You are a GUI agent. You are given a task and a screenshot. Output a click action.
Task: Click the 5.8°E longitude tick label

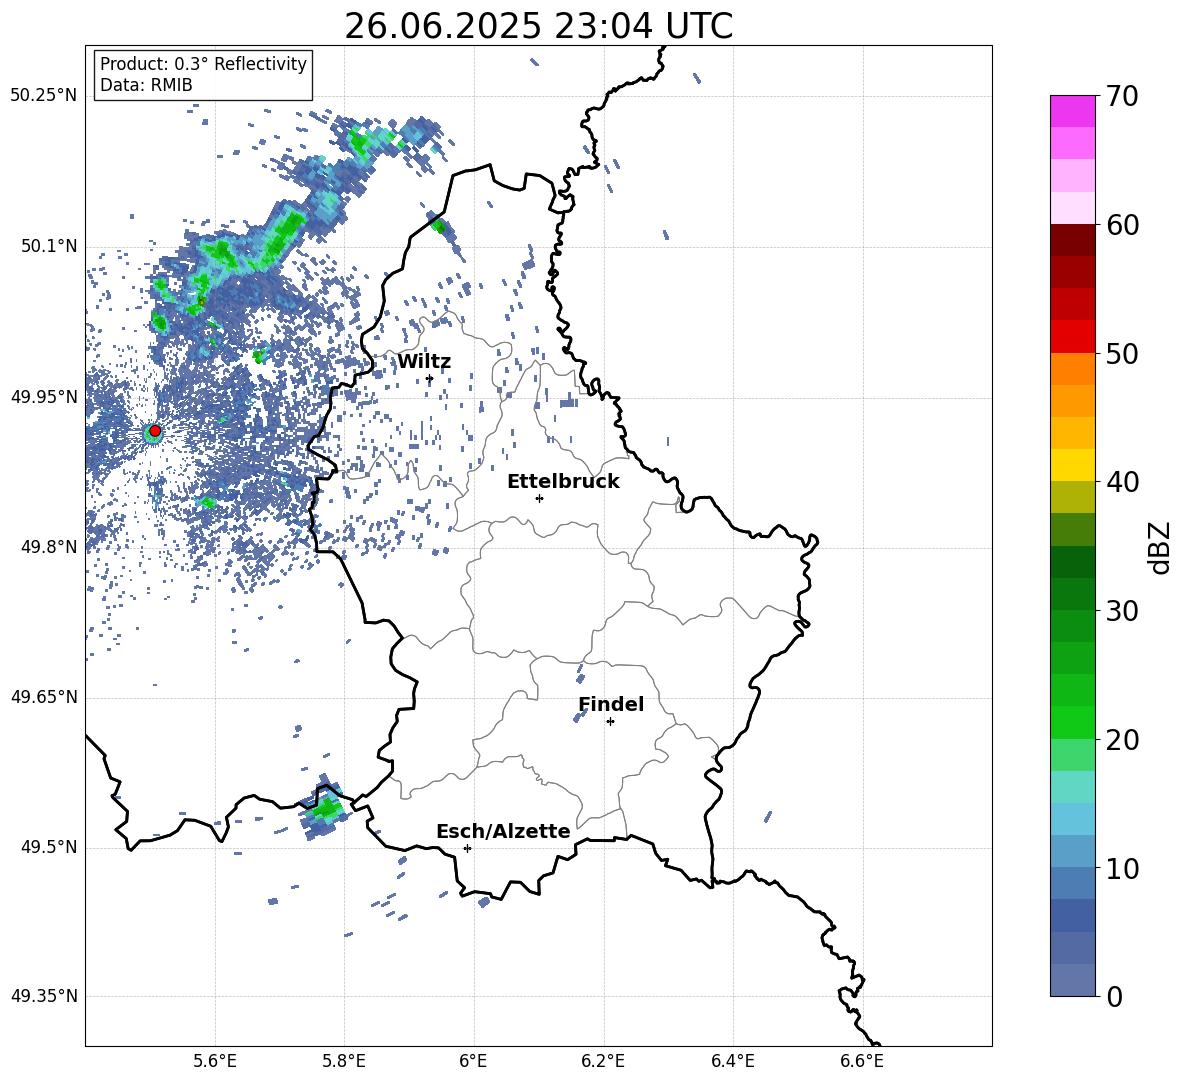(344, 1061)
